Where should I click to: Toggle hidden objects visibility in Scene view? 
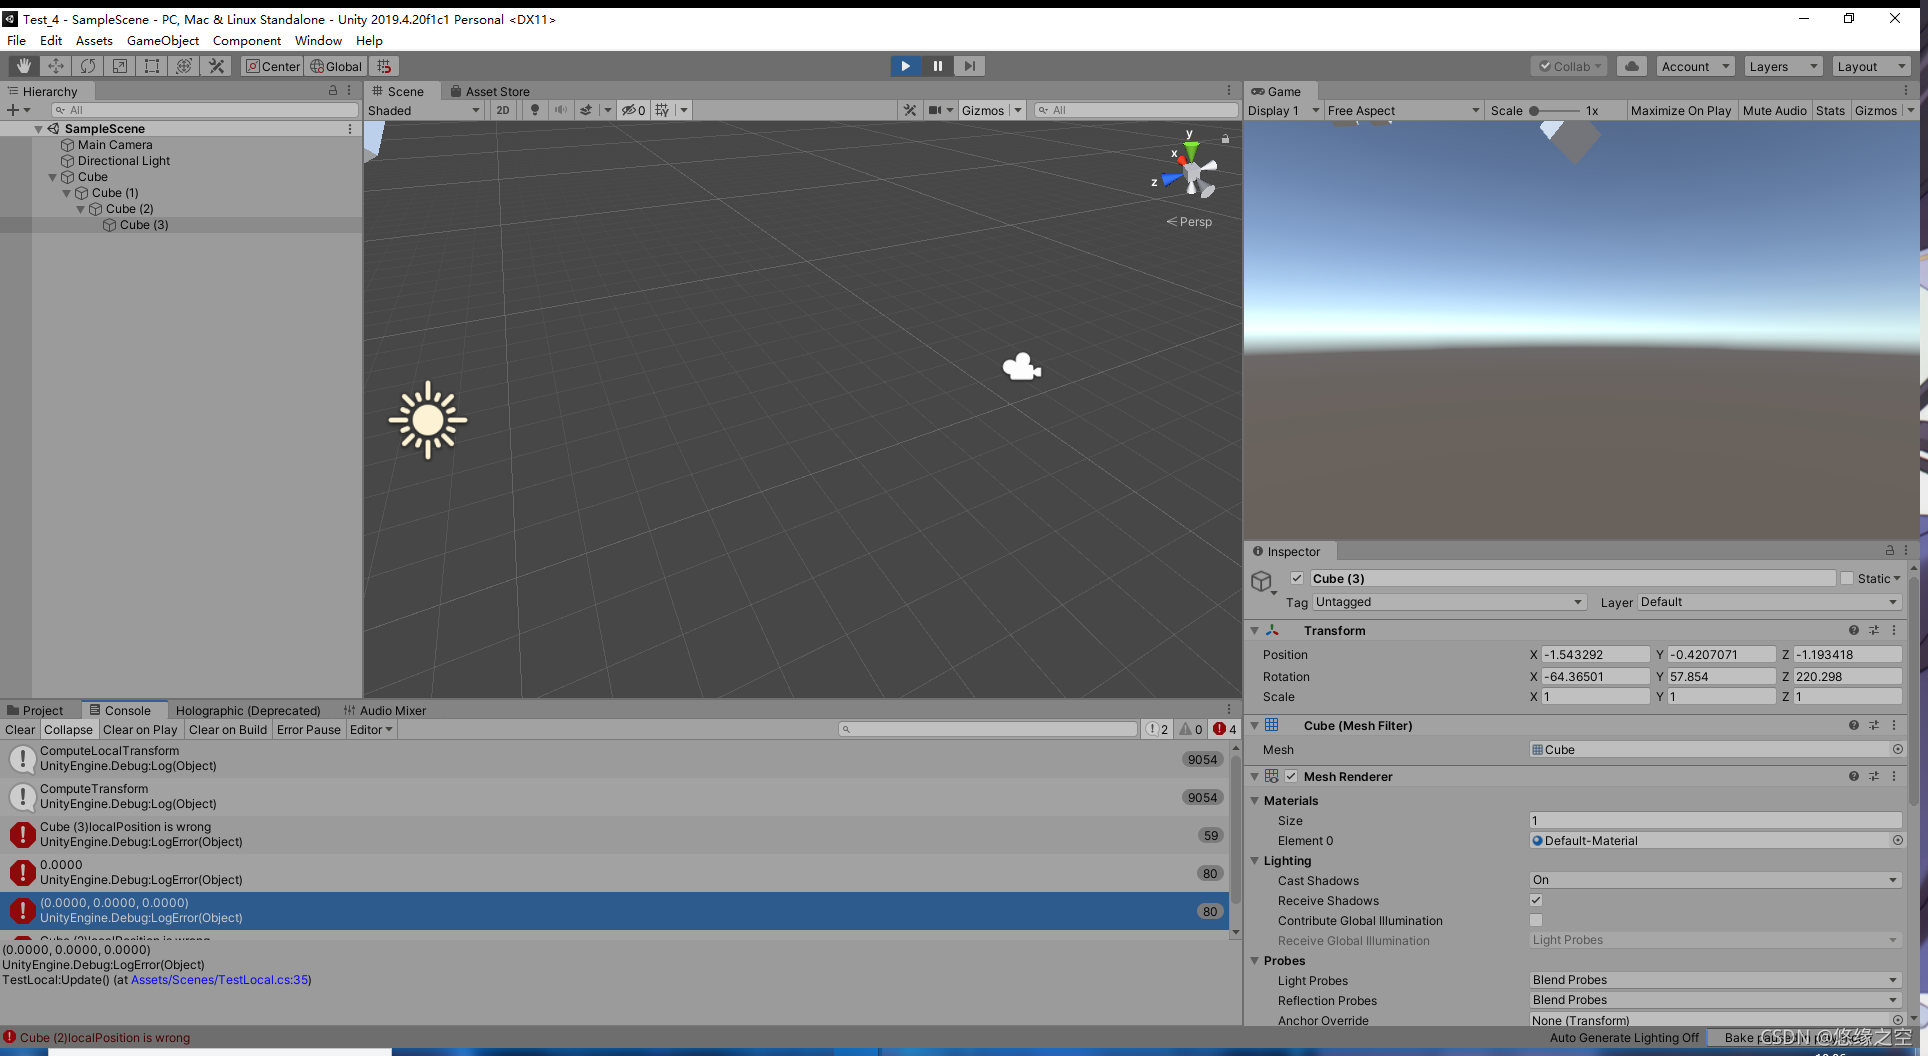[634, 110]
